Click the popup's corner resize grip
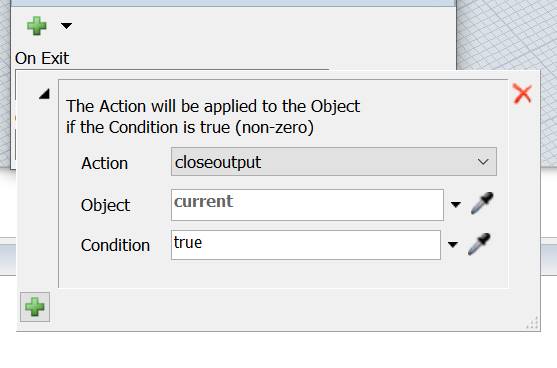557x368 pixels. pyautogui.click(x=532, y=323)
